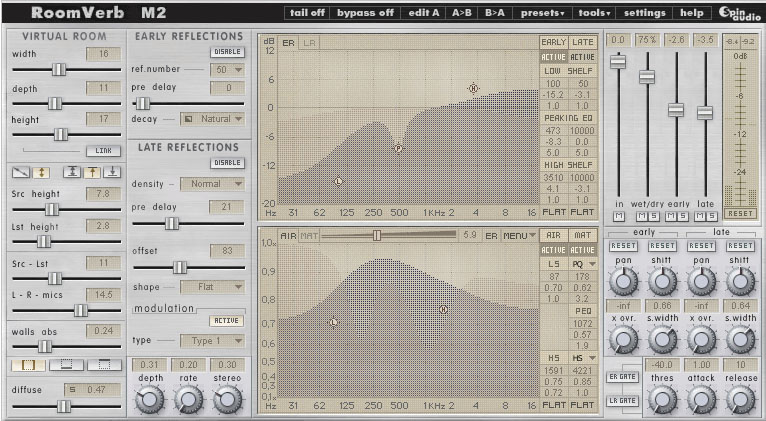This screenshot has height=421, width=766.
Task: Click the early shift knob
Action: pos(662,281)
